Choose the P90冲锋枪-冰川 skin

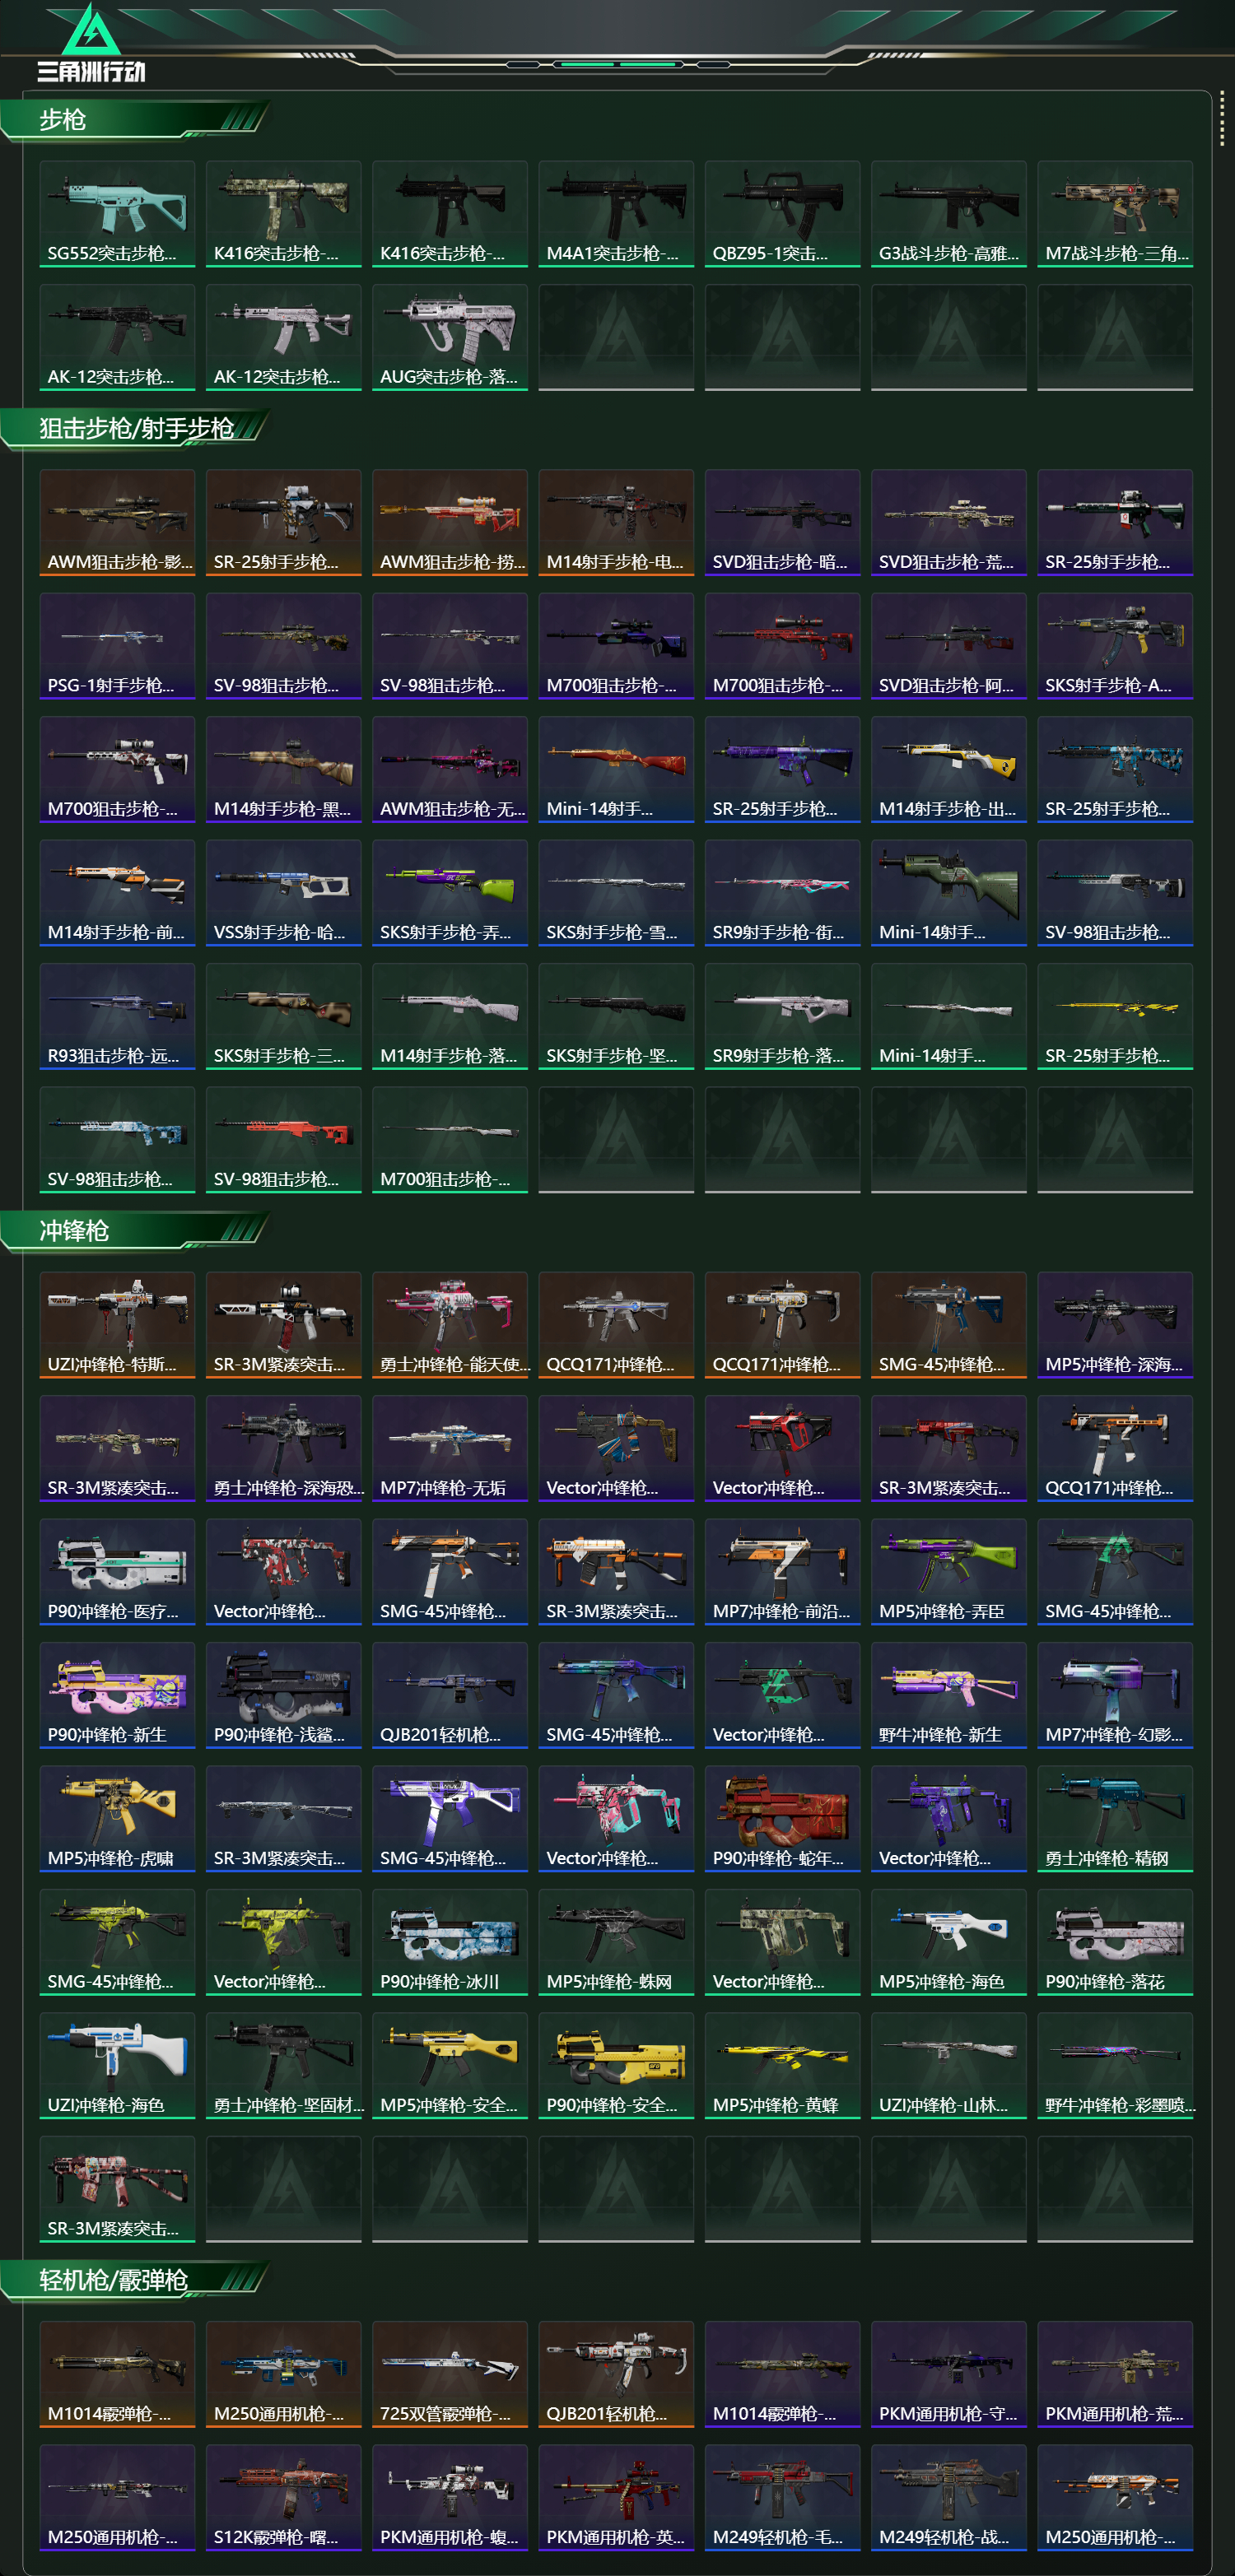[x=450, y=1942]
